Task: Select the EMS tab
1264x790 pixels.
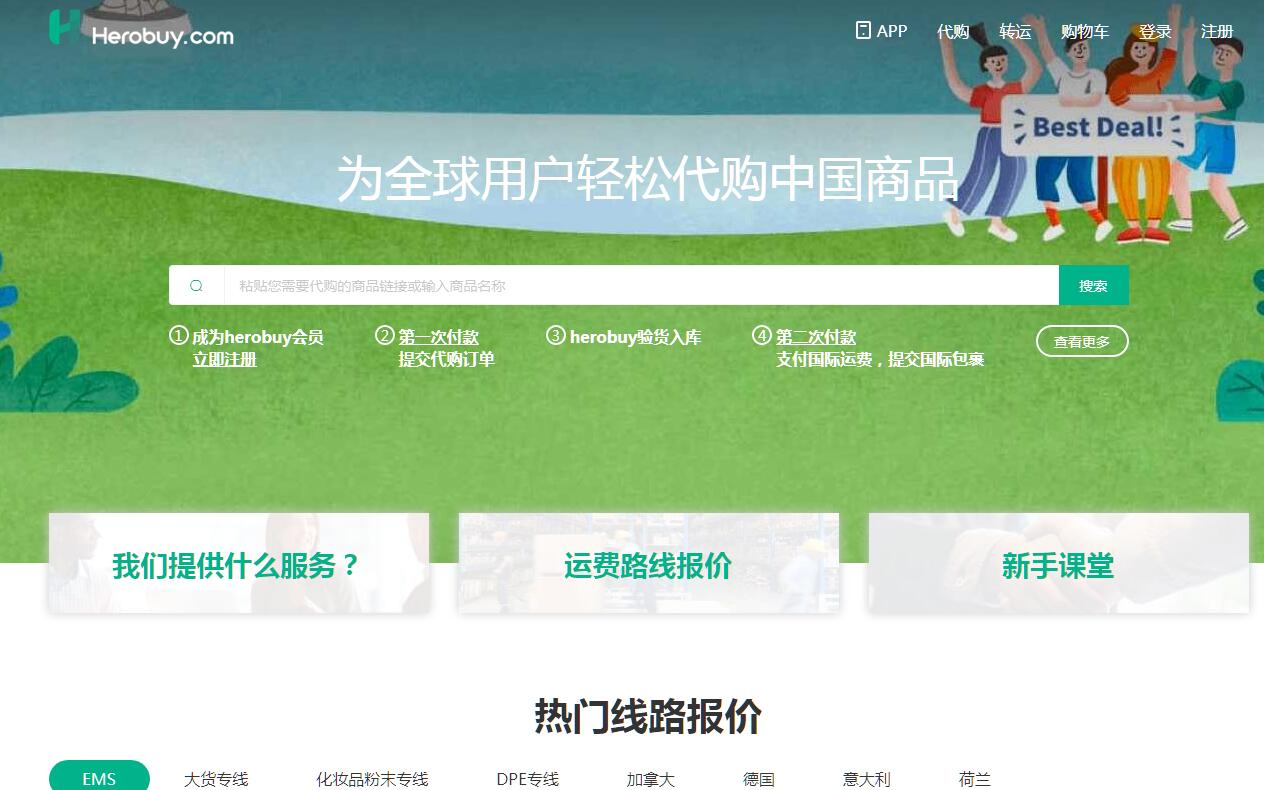Action: [x=99, y=778]
